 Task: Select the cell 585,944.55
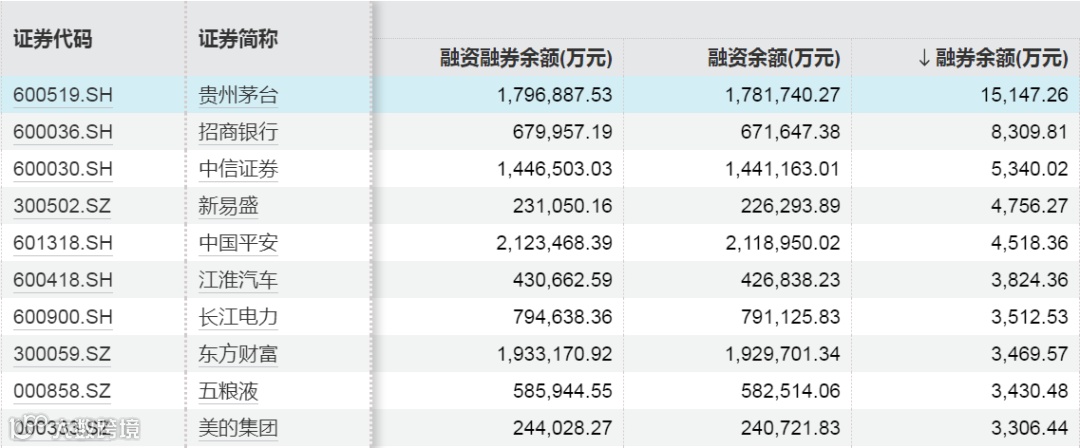click(563, 391)
